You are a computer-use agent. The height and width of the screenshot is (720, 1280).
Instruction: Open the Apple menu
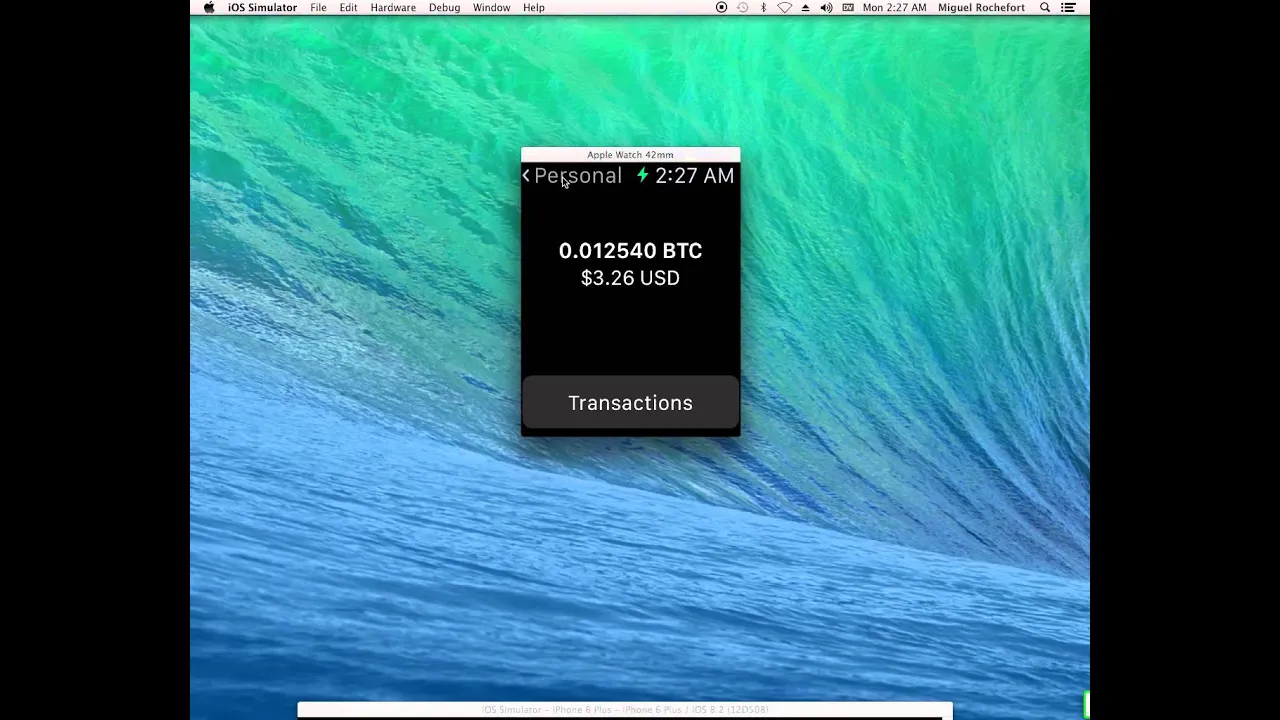click(x=209, y=8)
